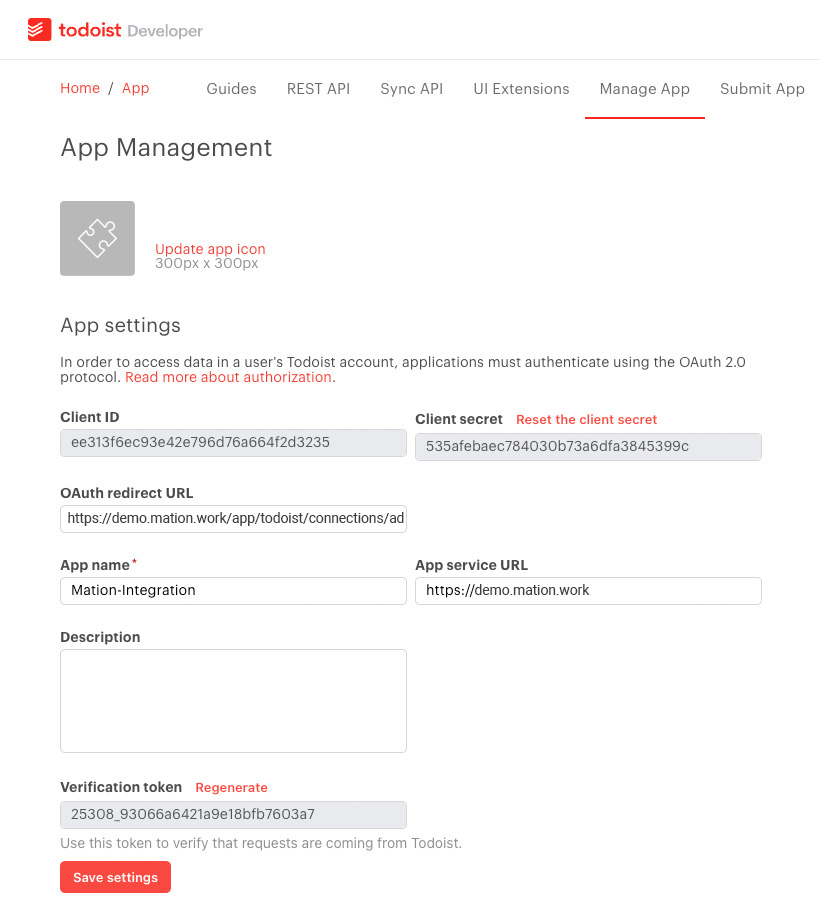Click the App Management heading

(166, 148)
